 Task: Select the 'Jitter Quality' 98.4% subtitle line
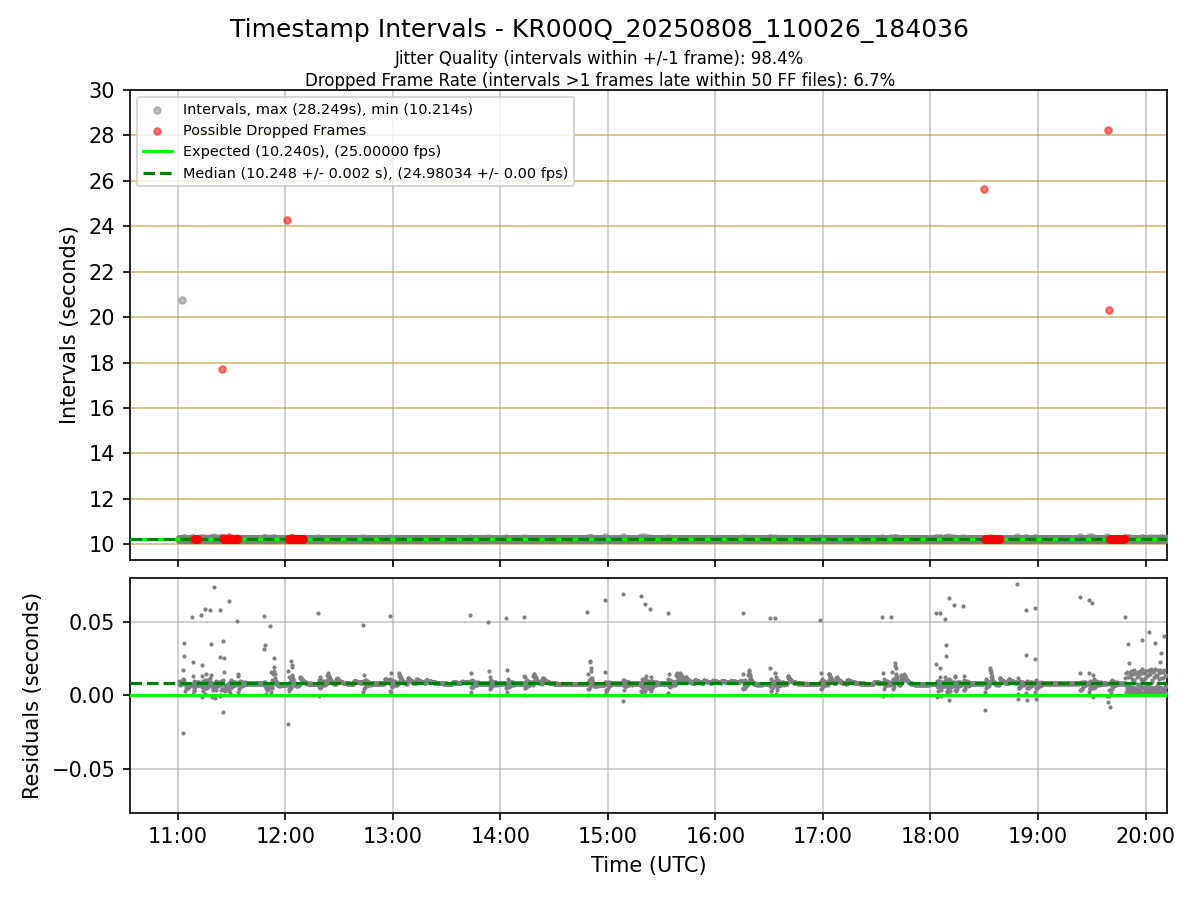tap(599, 58)
